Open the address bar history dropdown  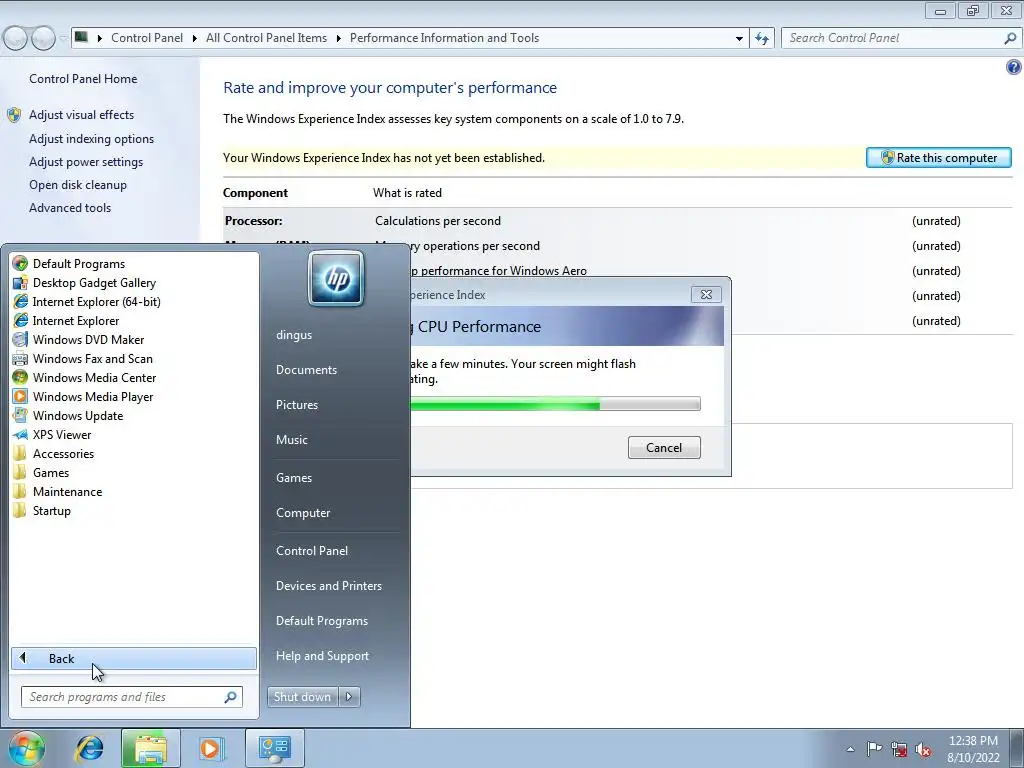pos(739,38)
